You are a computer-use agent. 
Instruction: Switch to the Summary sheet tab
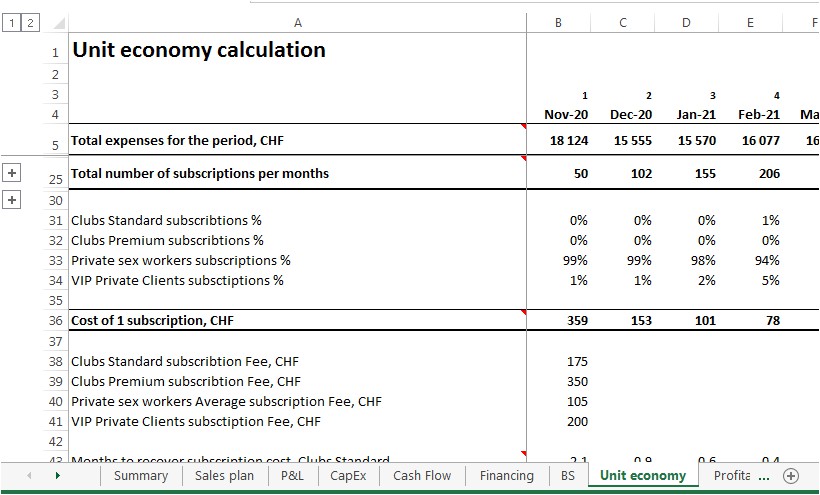[141, 476]
